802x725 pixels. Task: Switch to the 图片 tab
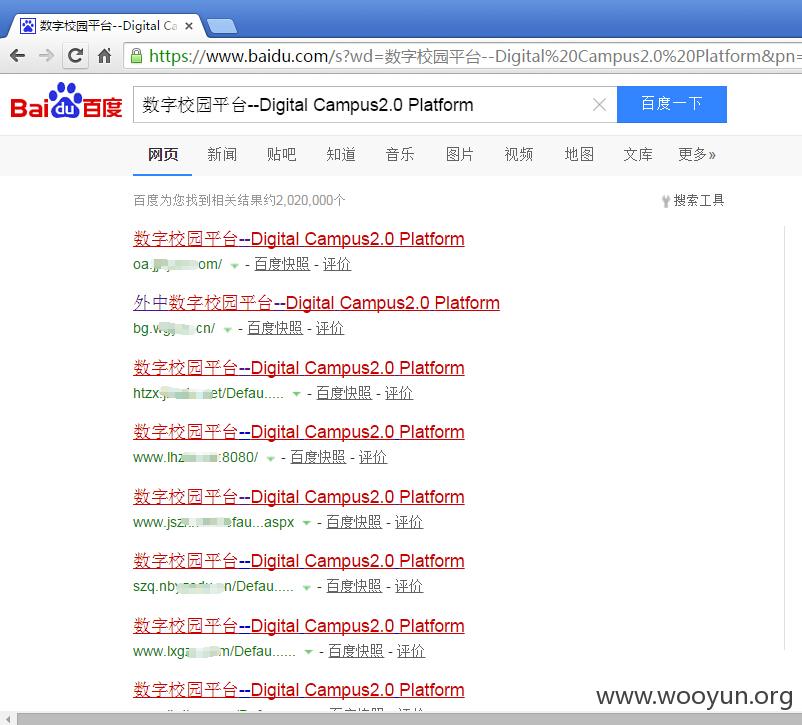(459, 154)
